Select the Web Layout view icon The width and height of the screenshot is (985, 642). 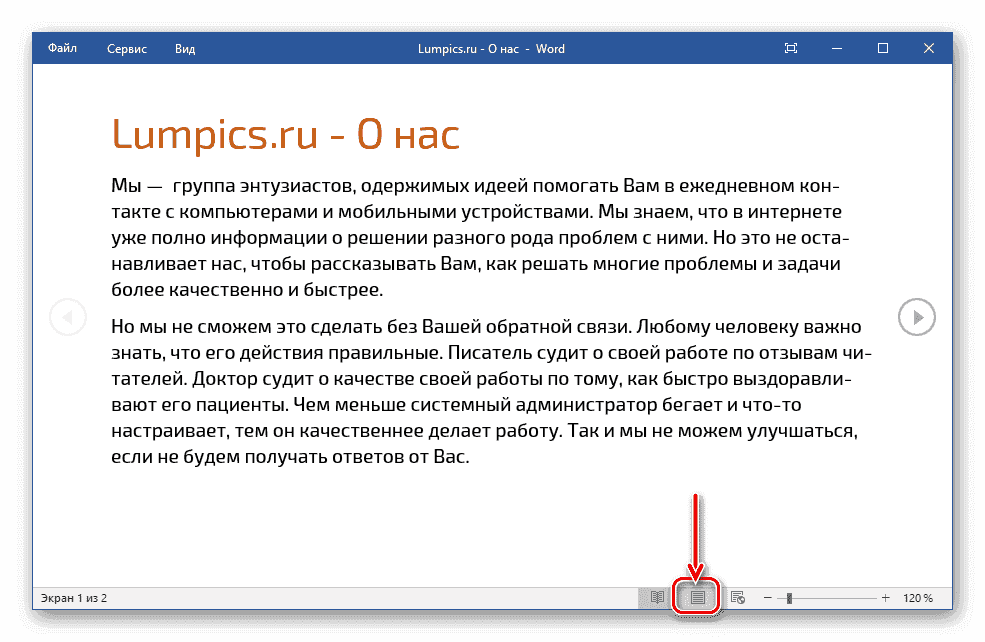pyautogui.click(x=737, y=596)
